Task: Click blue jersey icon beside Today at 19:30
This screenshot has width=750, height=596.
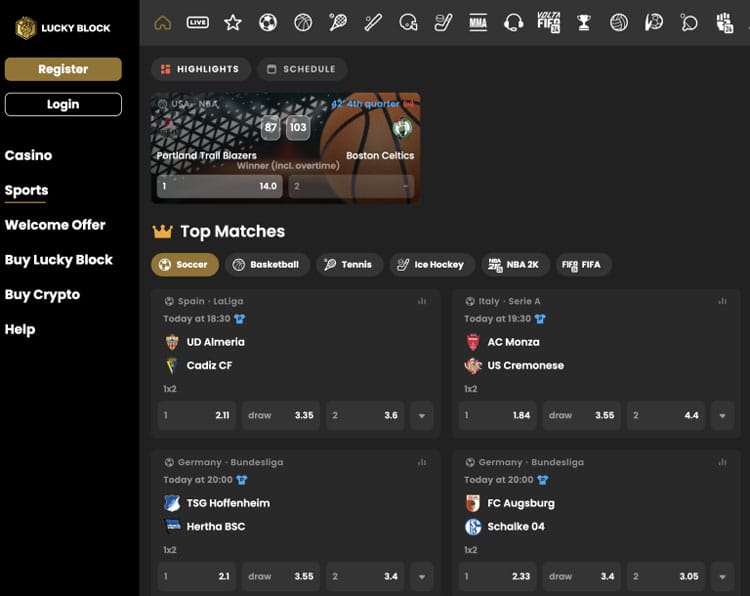Action: point(540,319)
